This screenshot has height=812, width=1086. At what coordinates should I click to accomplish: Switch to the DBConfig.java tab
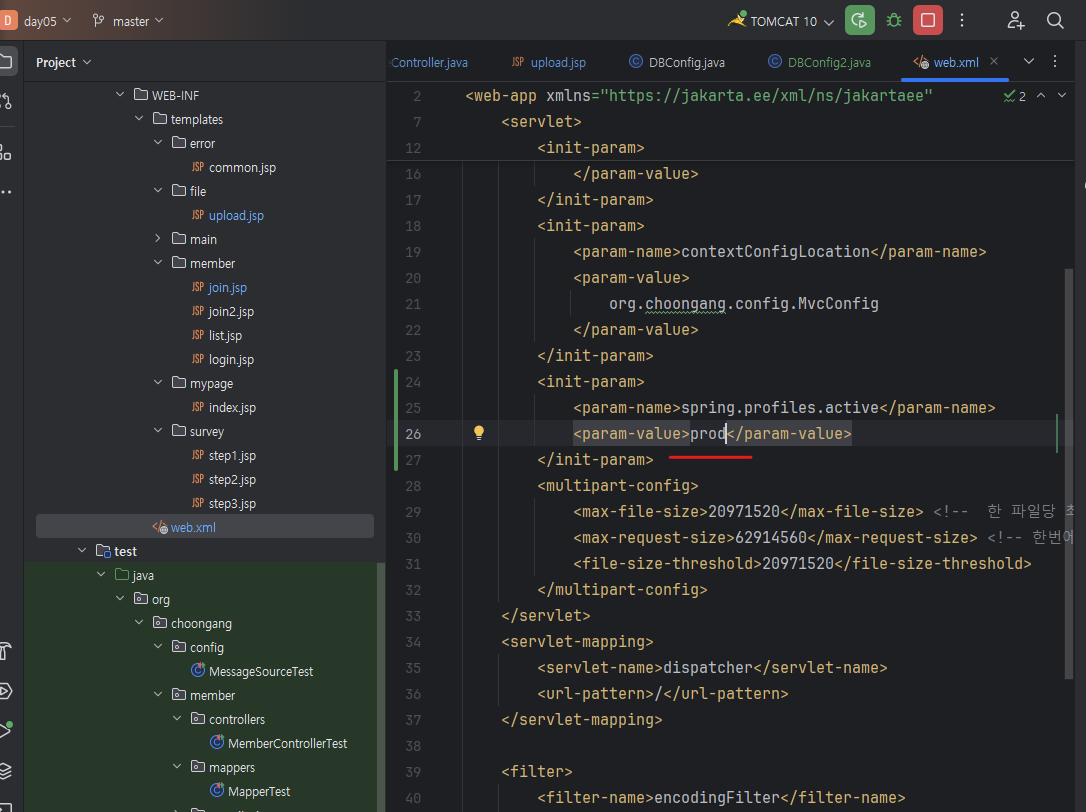tap(677, 62)
